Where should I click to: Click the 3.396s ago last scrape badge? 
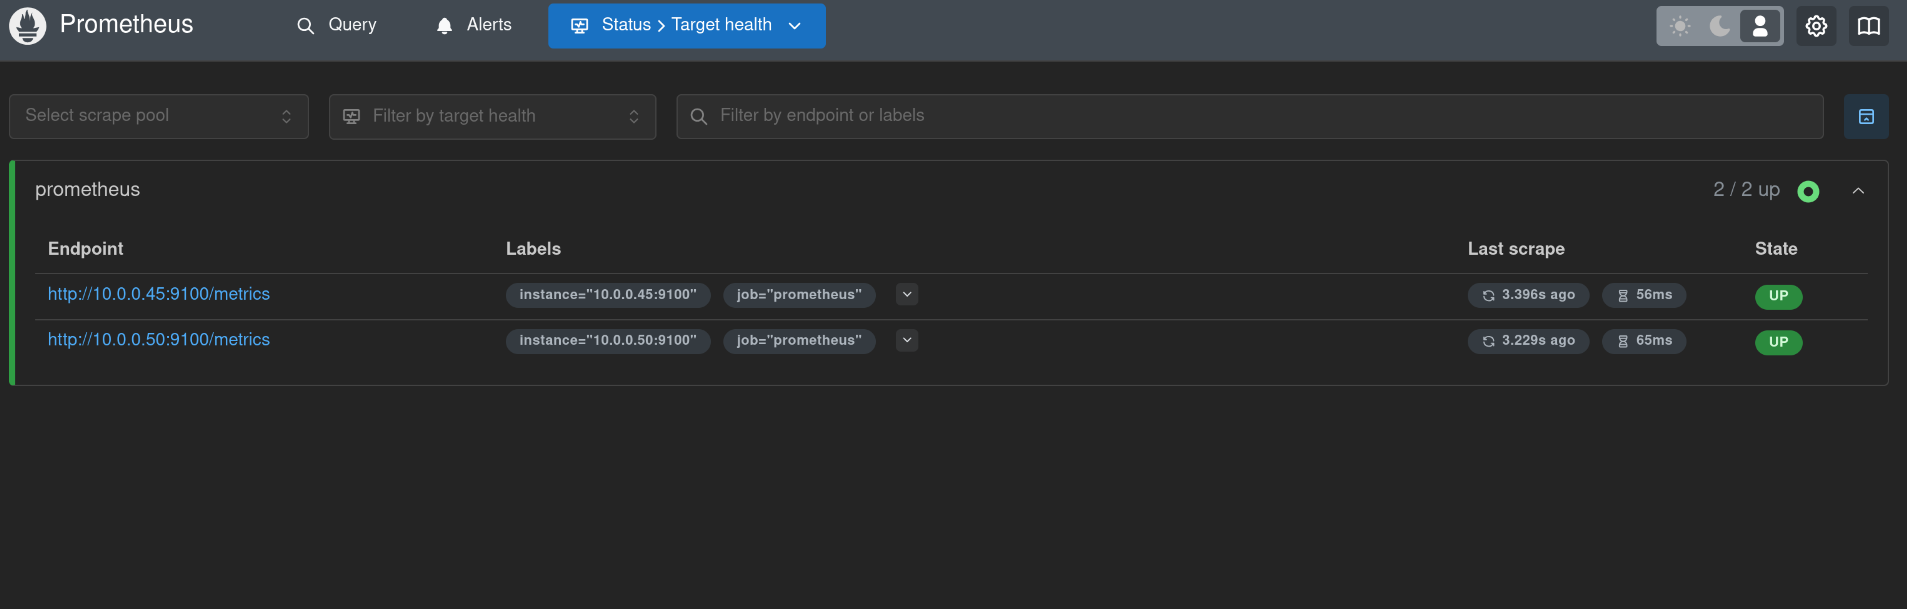(1528, 295)
